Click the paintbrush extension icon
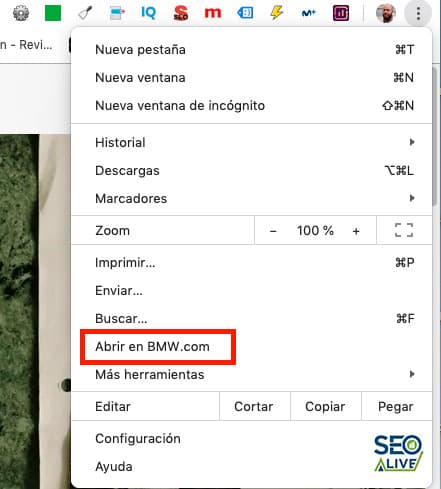The height and width of the screenshot is (489, 441). pos(85,13)
